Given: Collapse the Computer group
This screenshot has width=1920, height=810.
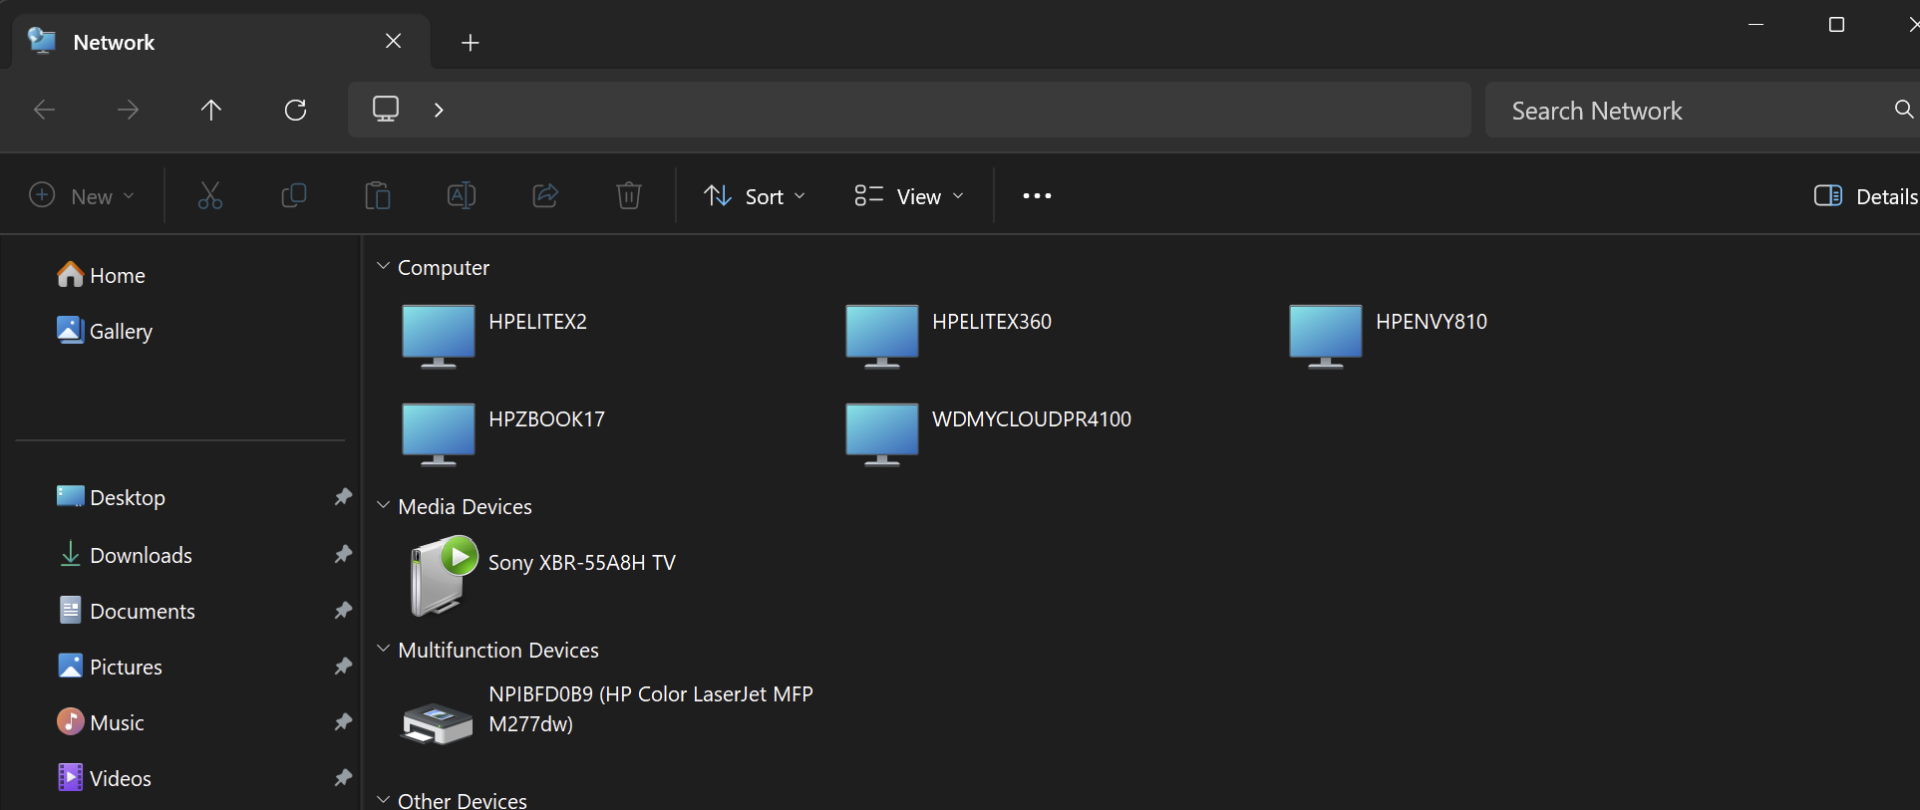Looking at the screenshot, I should coord(383,266).
